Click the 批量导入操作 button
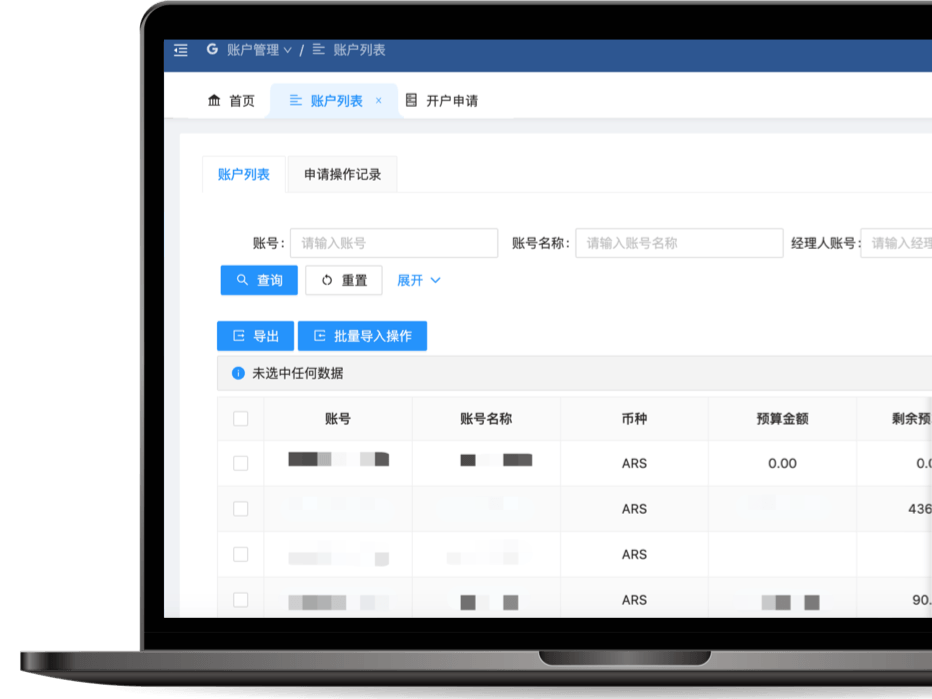The width and height of the screenshot is (932, 699). (x=362, y=335)
